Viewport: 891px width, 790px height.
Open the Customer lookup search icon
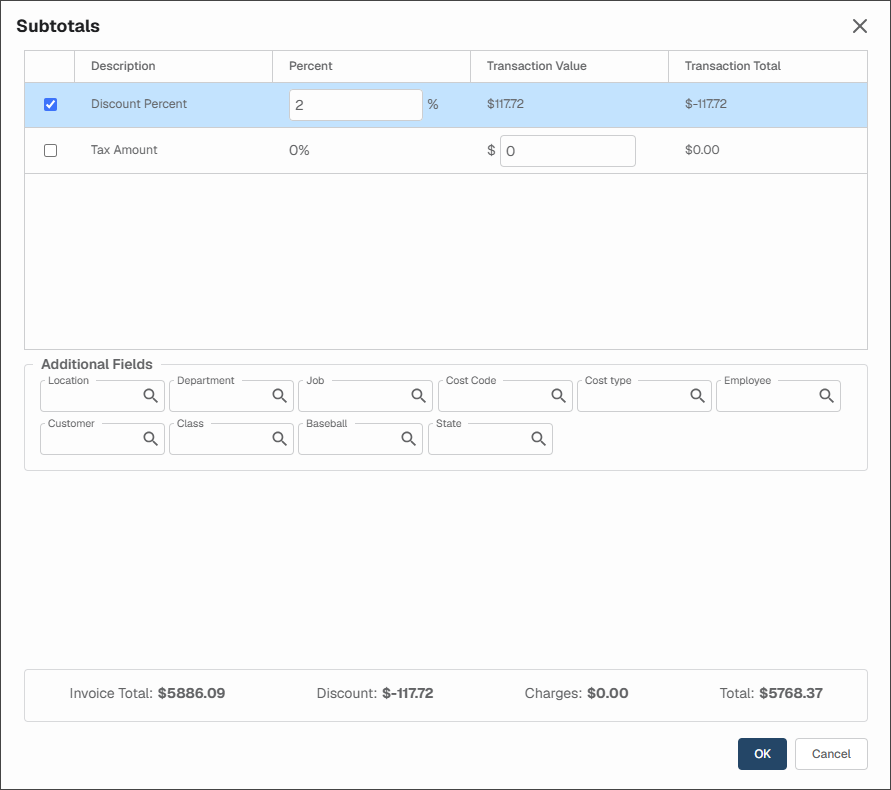click(x=150, y=438)
